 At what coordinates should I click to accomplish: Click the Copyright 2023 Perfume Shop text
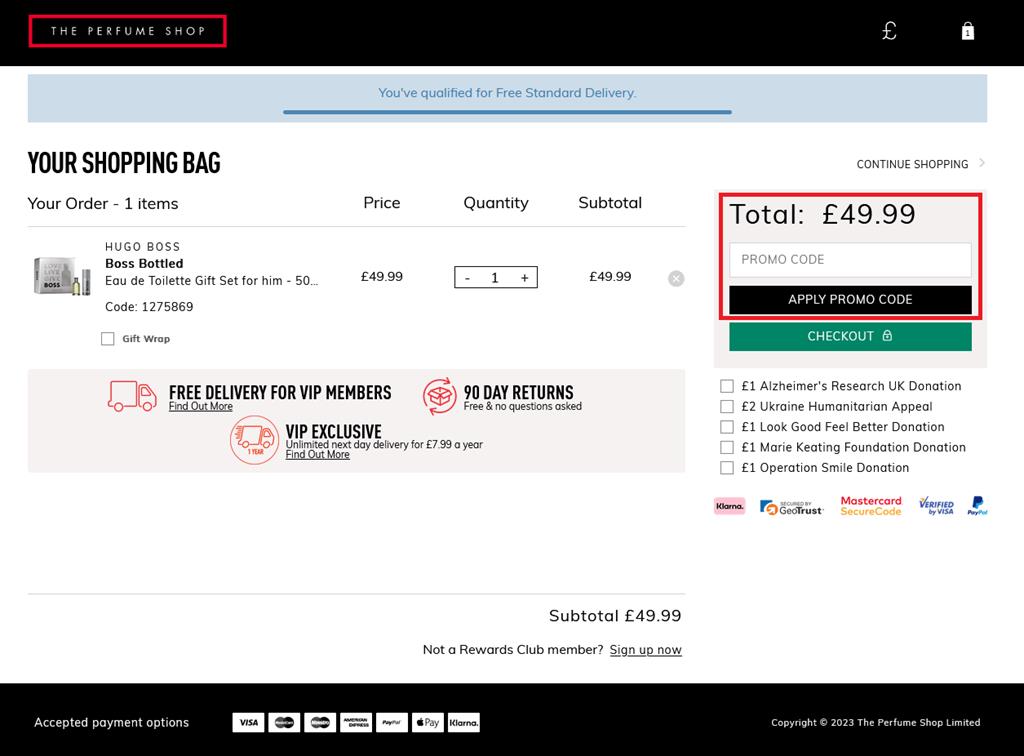[875, 723]
